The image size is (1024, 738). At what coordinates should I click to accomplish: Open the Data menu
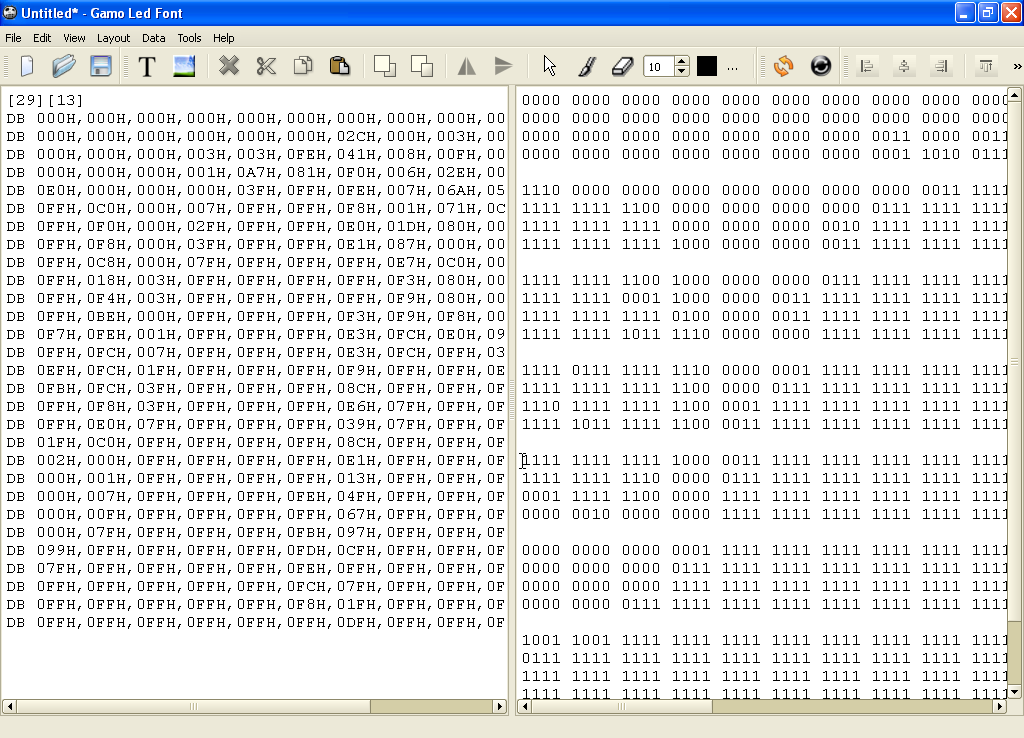[x=153, y=38]
